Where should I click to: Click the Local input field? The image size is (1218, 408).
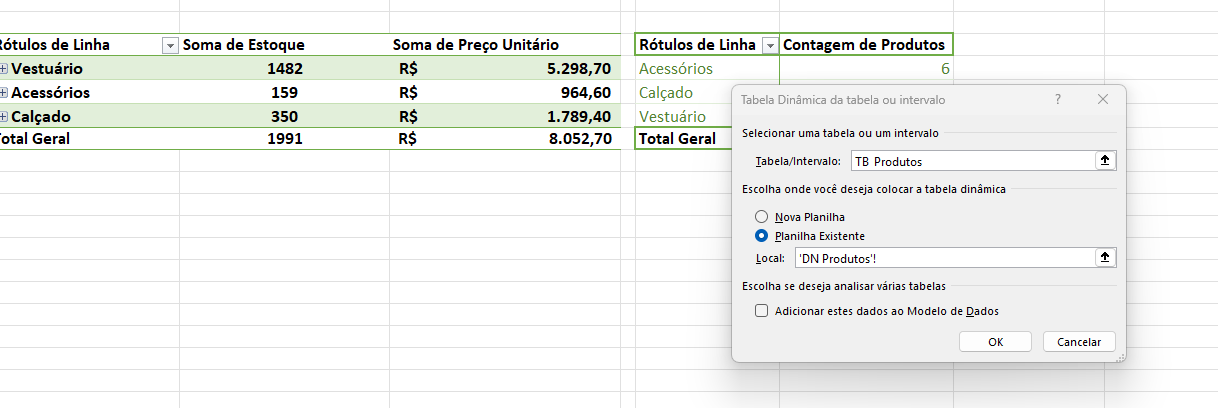pyautogui.click(x=944, y=258)
